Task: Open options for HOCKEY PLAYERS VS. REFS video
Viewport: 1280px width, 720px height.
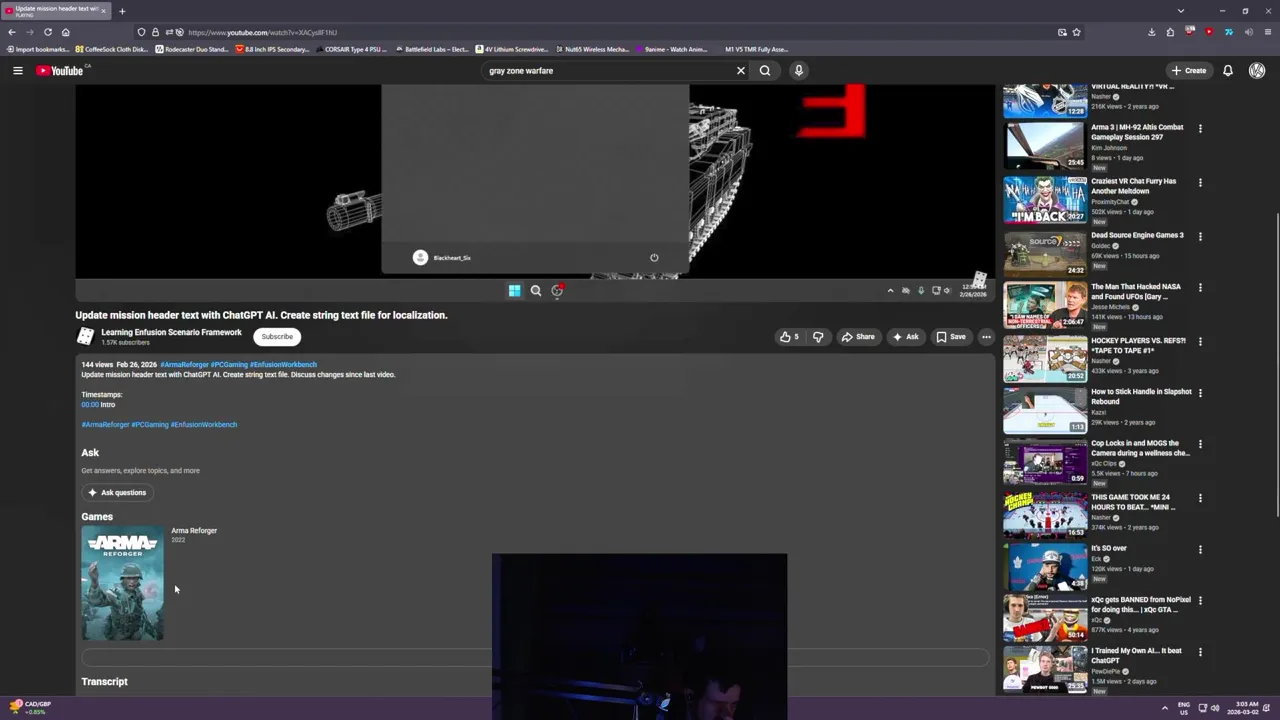Action: click(1200, 341)
